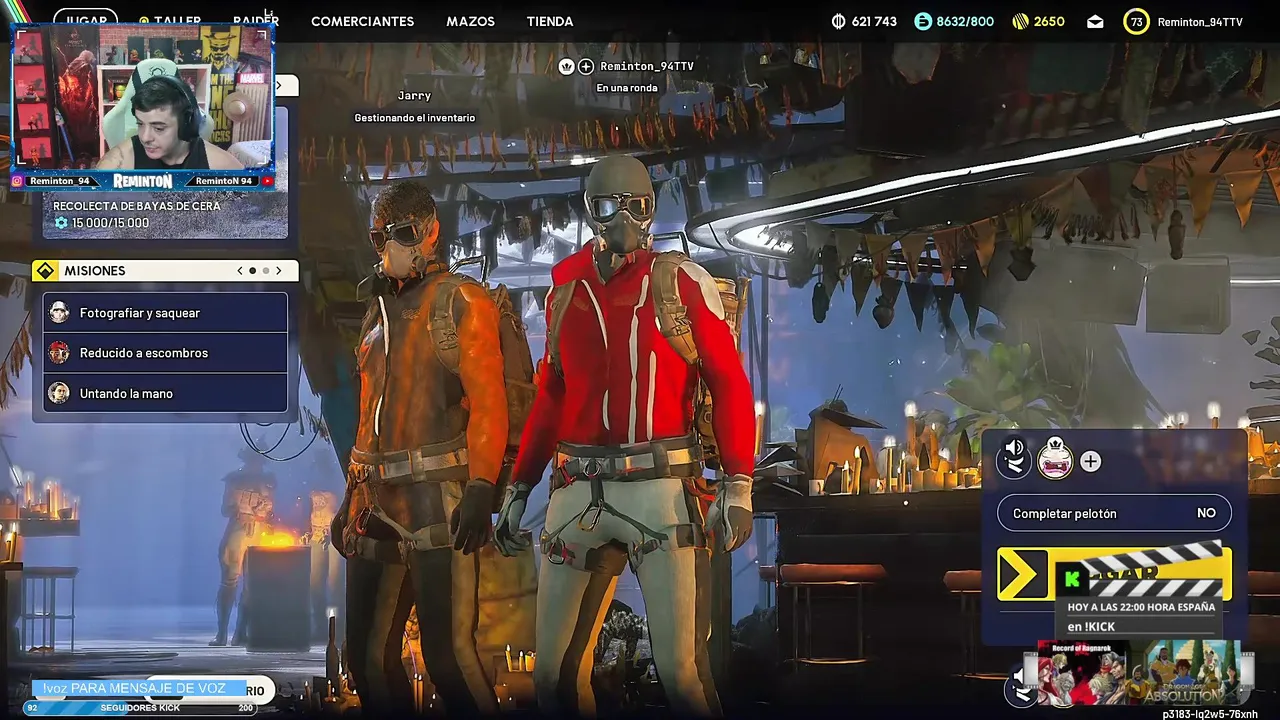Click the yellow play arrow start button
The image size is (1280, 720).
[1021, 575]
